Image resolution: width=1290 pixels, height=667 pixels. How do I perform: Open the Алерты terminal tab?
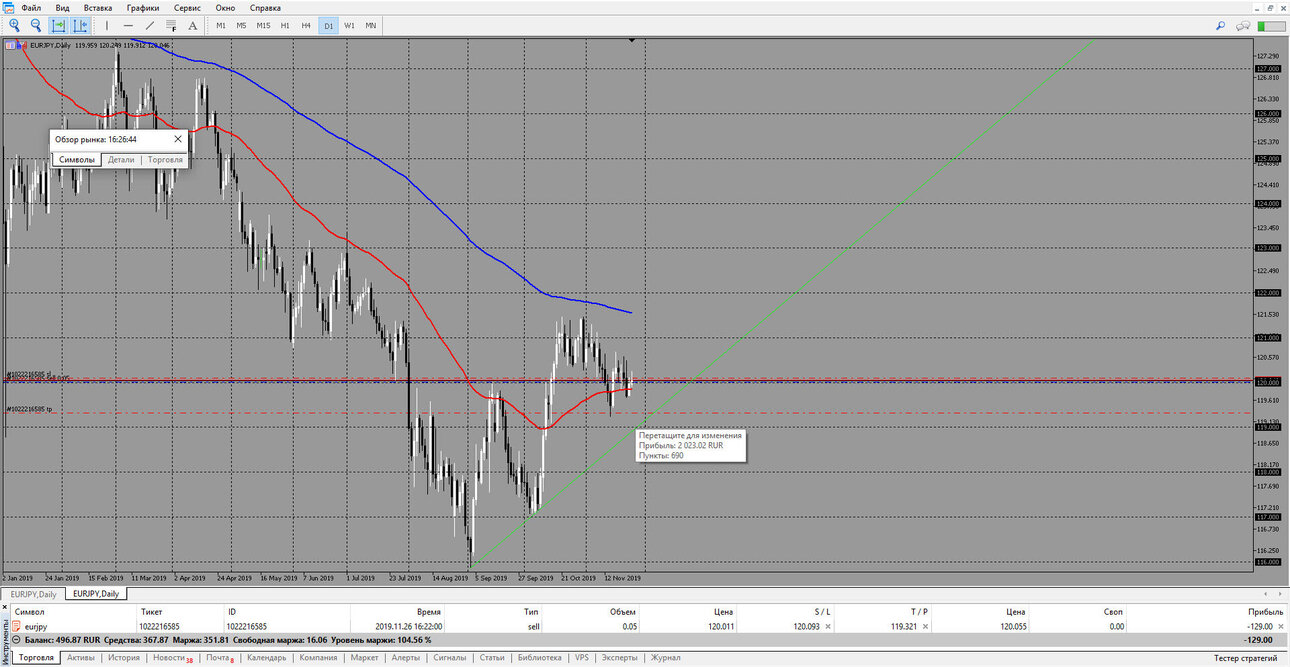coord(406,657)
